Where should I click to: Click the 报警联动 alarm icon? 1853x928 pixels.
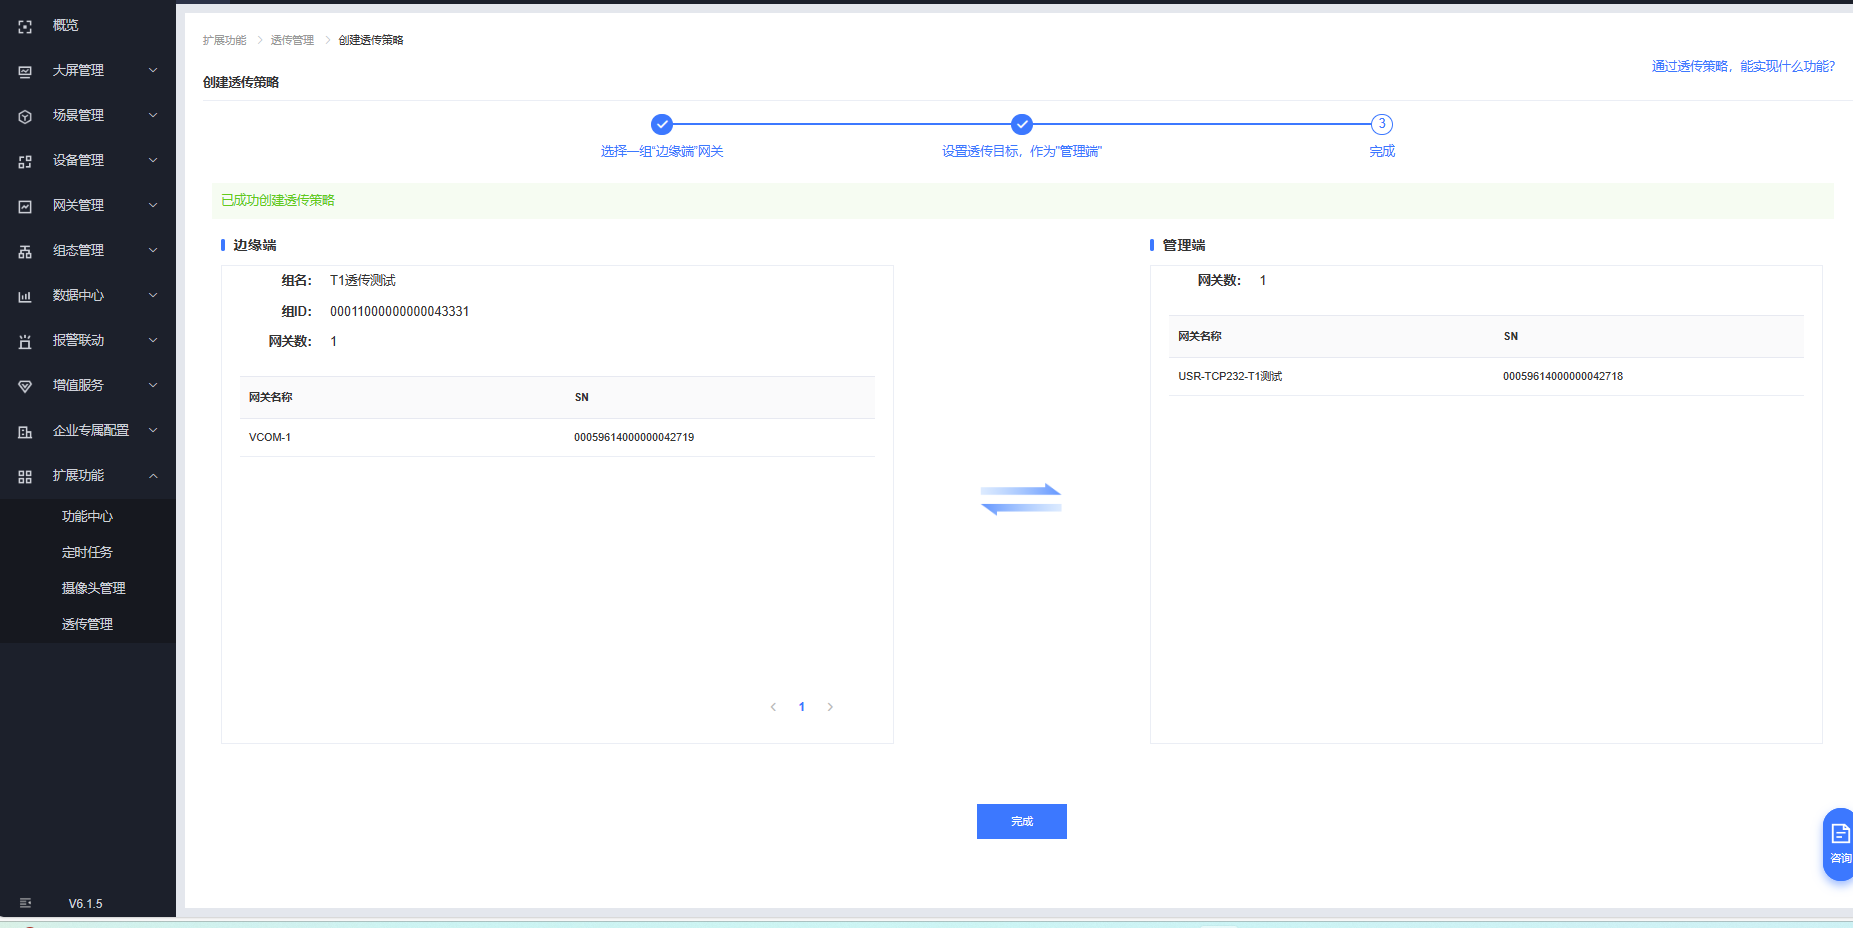[x=25, y=341]
